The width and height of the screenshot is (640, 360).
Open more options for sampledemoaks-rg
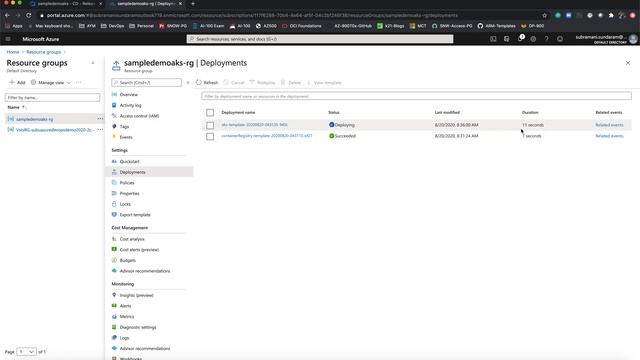point(100,119)
